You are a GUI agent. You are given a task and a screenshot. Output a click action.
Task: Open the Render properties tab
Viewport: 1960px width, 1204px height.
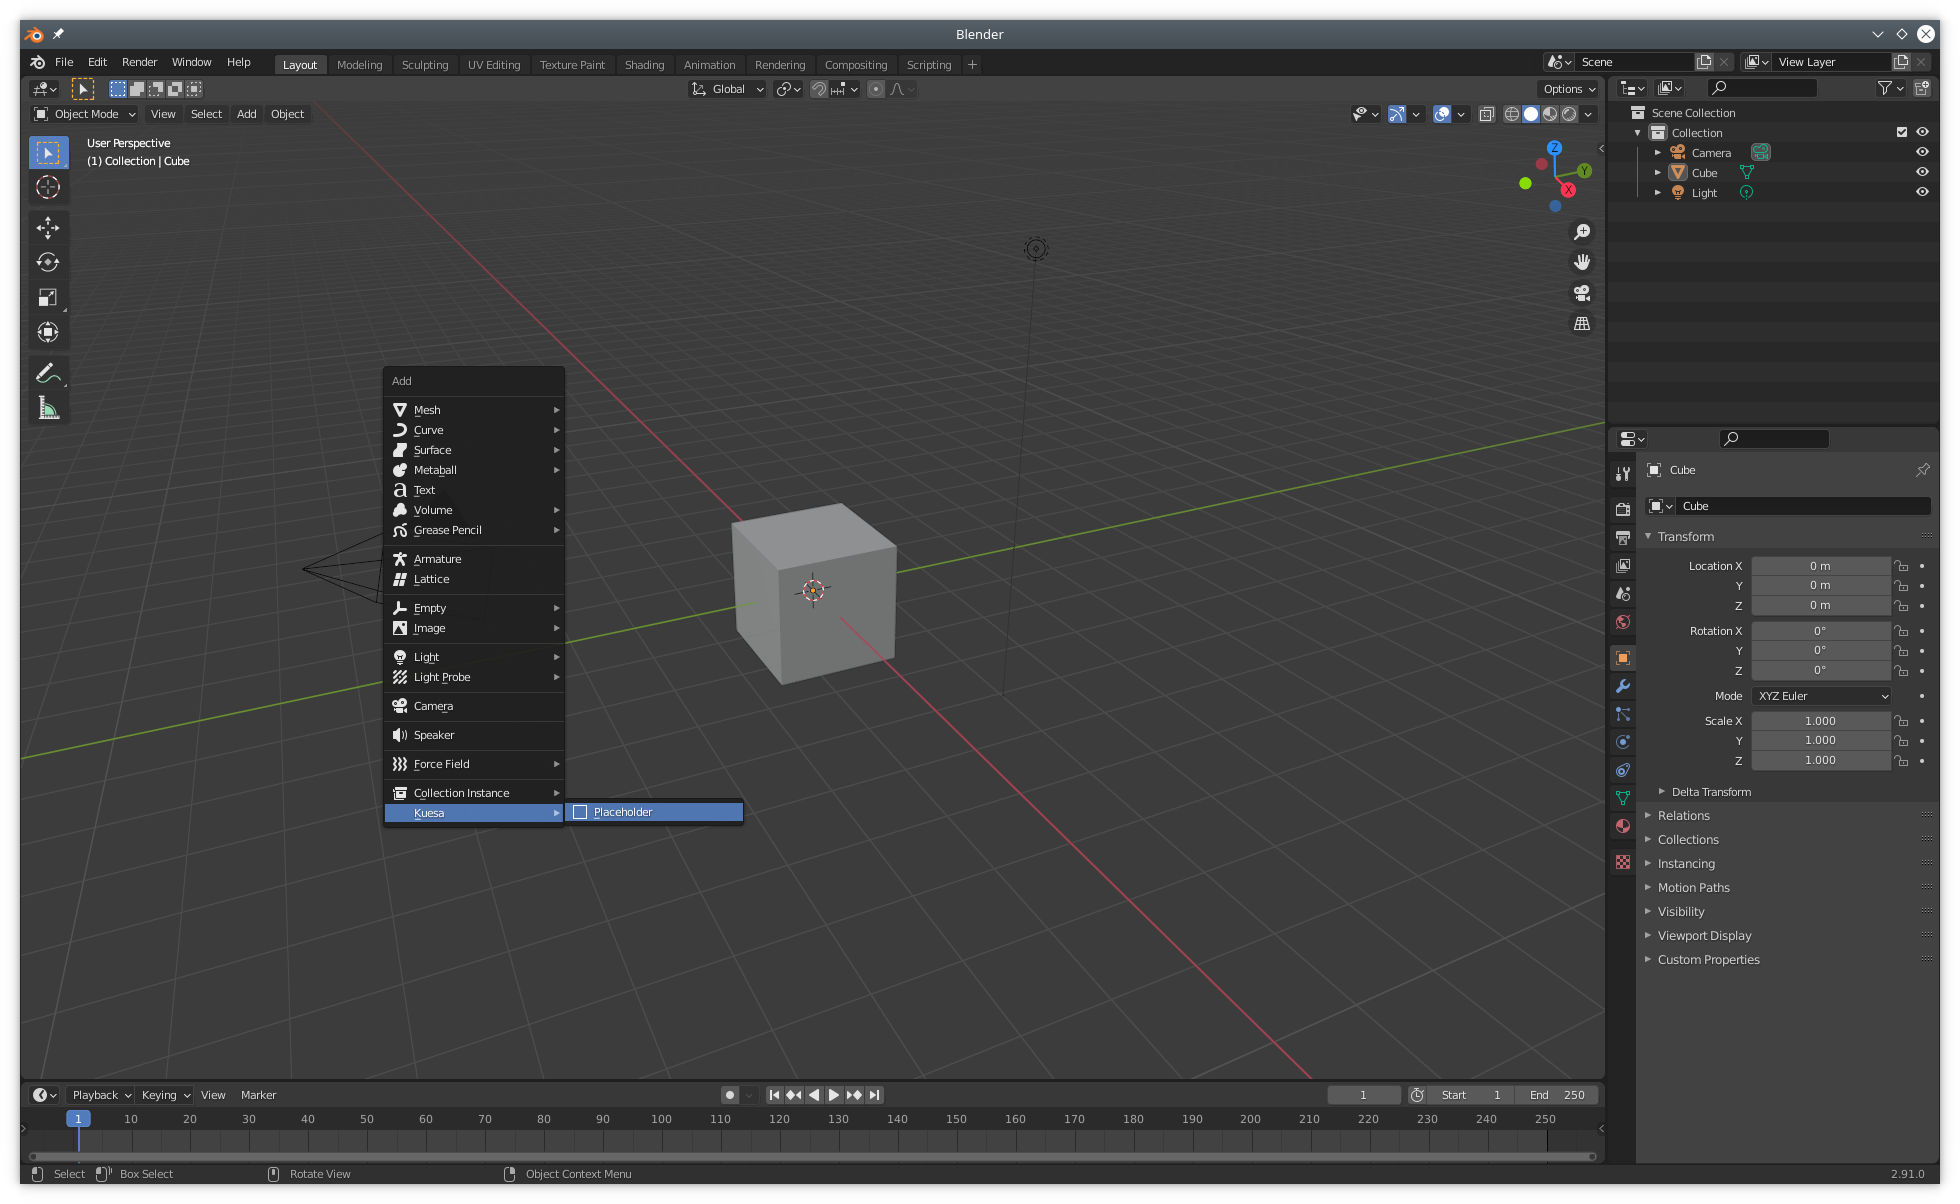click(1623, 510)
